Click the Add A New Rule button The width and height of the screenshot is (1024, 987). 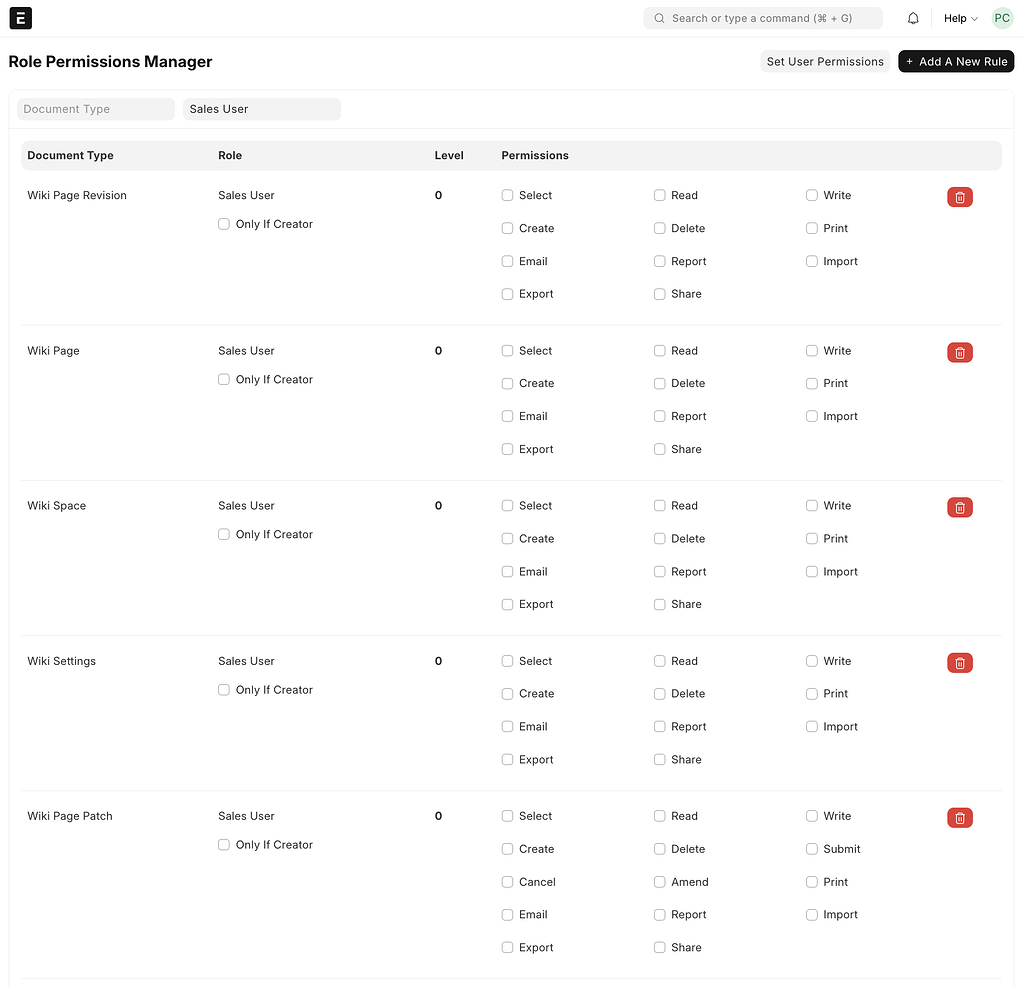pos(956,61)
